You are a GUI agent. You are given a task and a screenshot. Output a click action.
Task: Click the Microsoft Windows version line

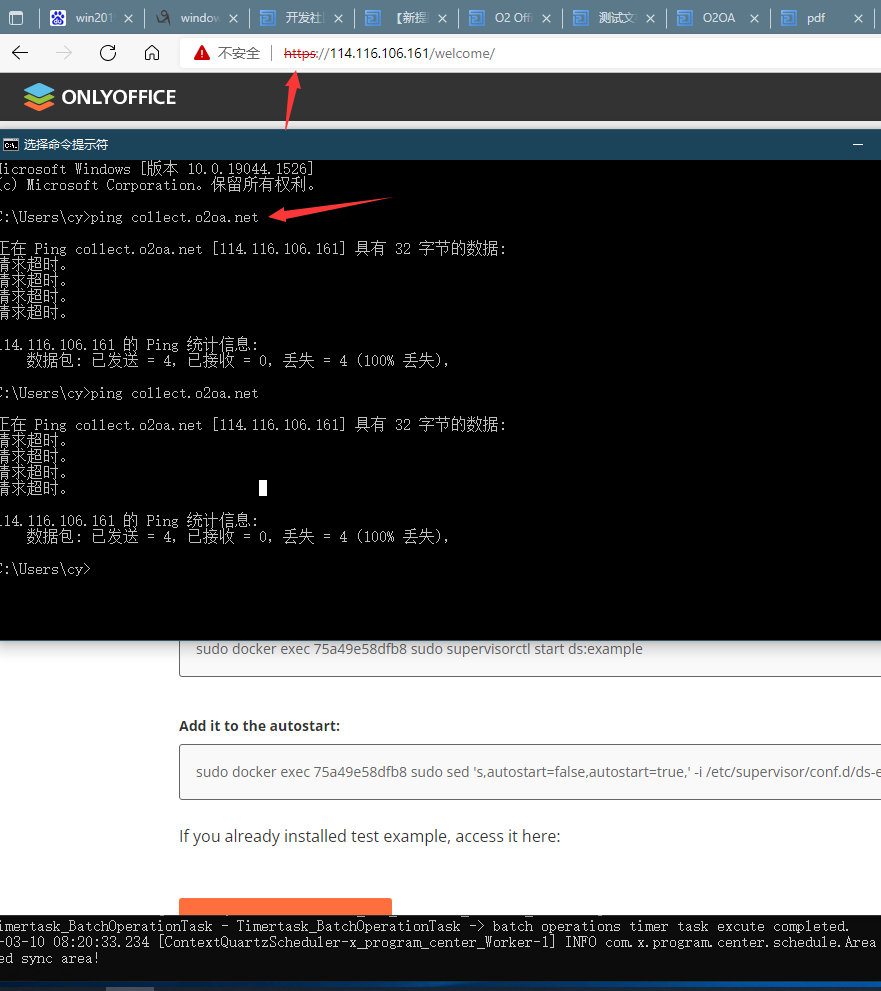click(156, 169)
